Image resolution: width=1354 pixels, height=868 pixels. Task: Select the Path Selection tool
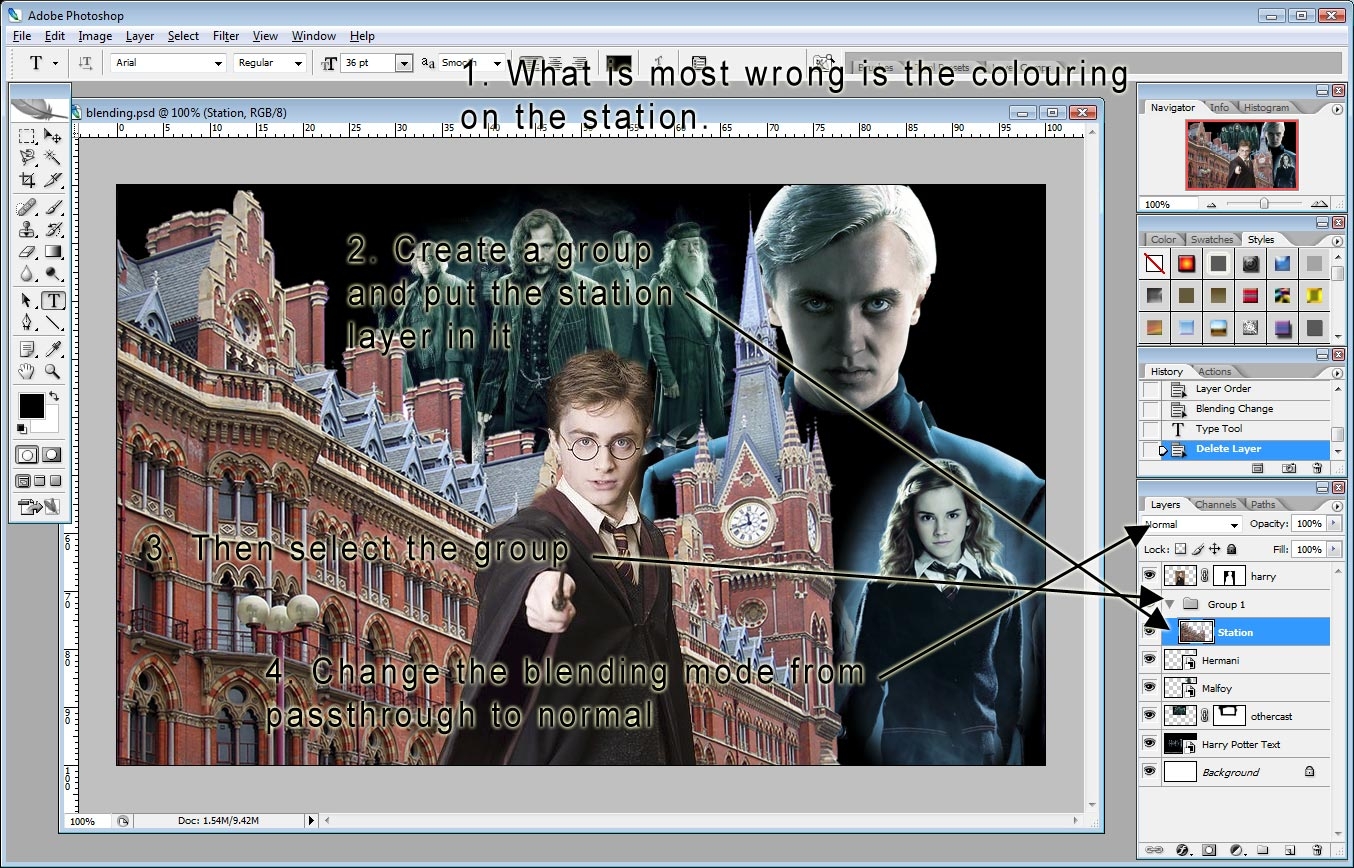(x=26, y=300)
